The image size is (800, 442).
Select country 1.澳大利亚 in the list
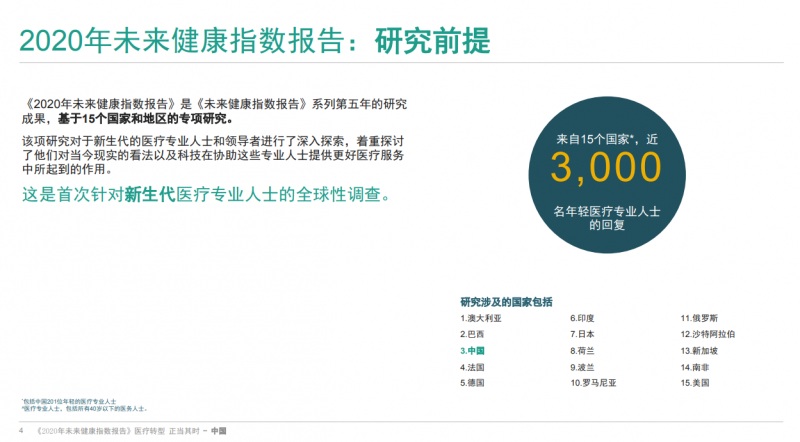click(x=480, y=318)
